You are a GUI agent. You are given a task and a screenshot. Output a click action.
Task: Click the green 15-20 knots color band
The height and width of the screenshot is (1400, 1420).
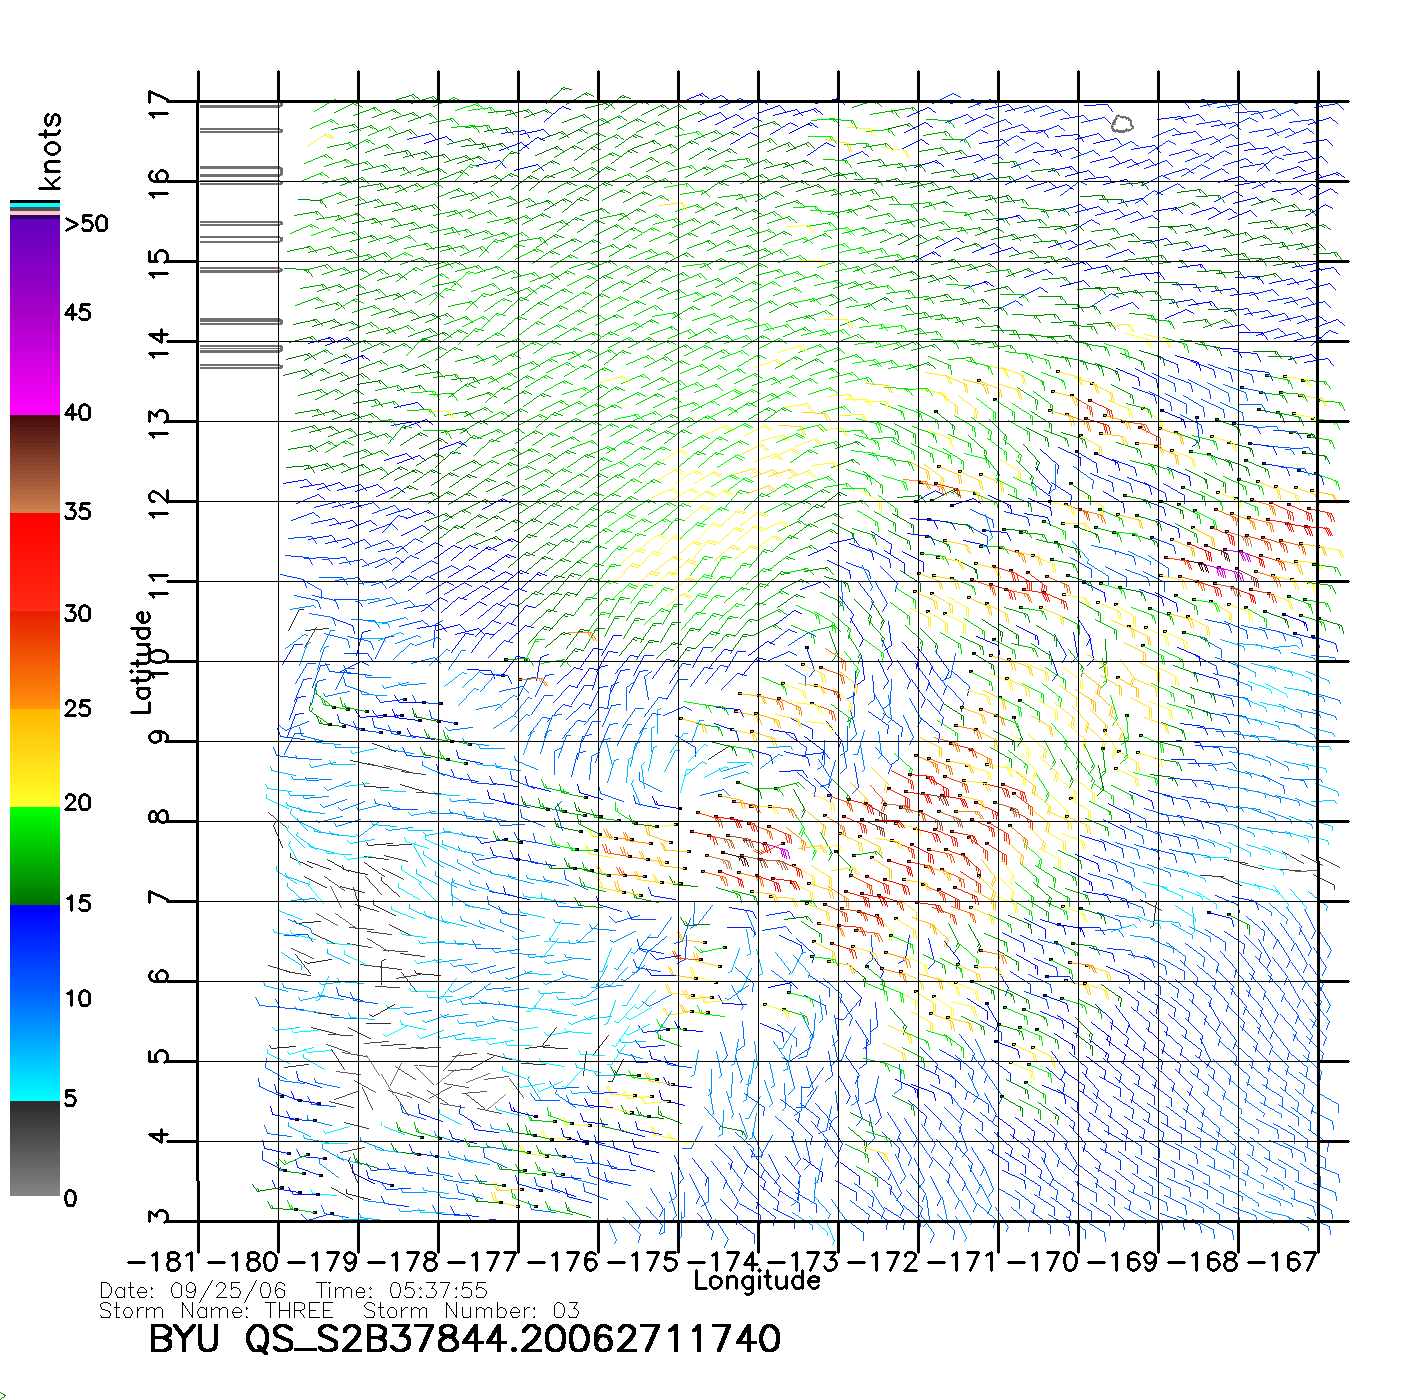[x=34, y=855]
